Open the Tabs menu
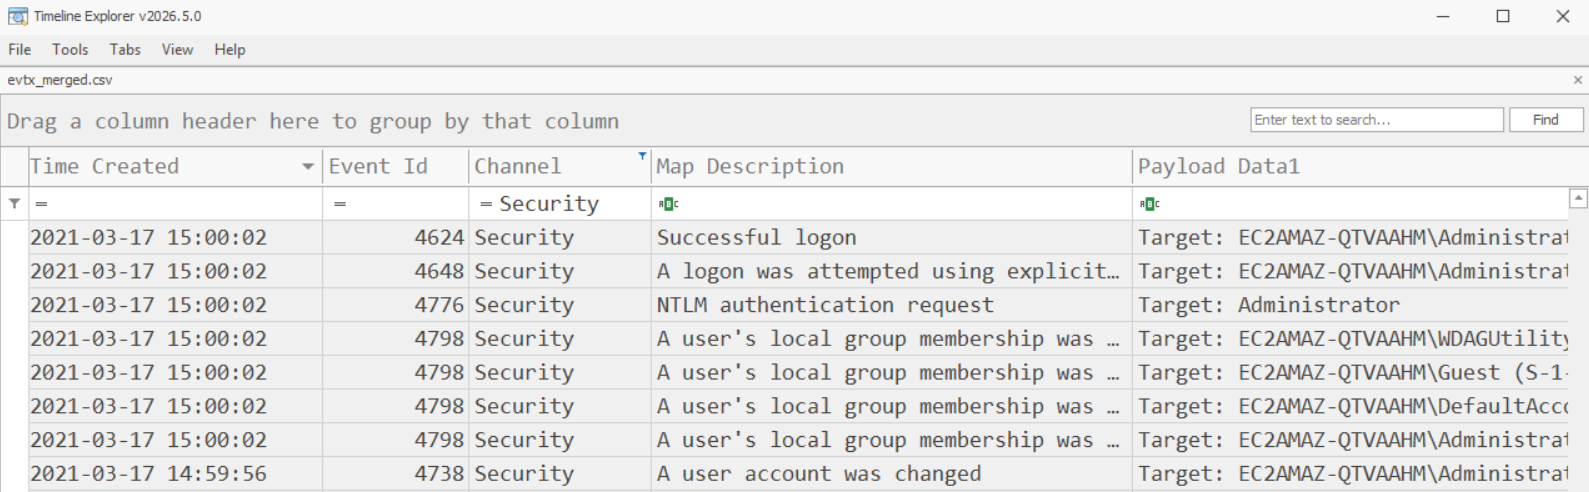Viewport: 1589px width, 492px height. point(125,49)
